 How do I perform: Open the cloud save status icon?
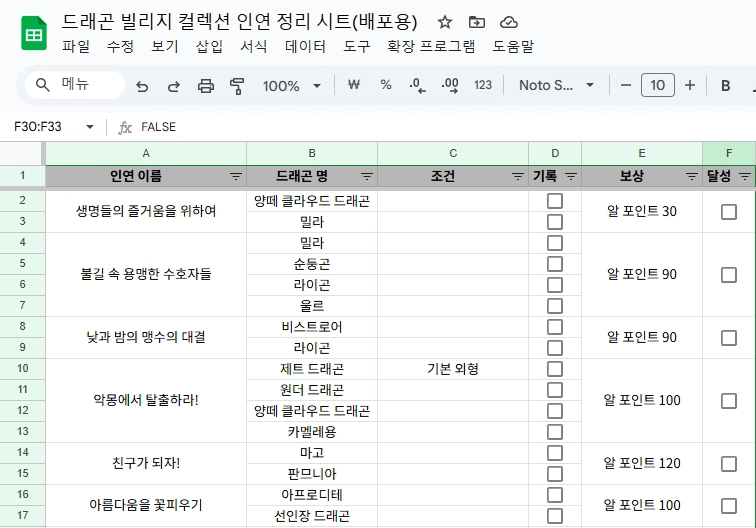[x=509, y=22]
